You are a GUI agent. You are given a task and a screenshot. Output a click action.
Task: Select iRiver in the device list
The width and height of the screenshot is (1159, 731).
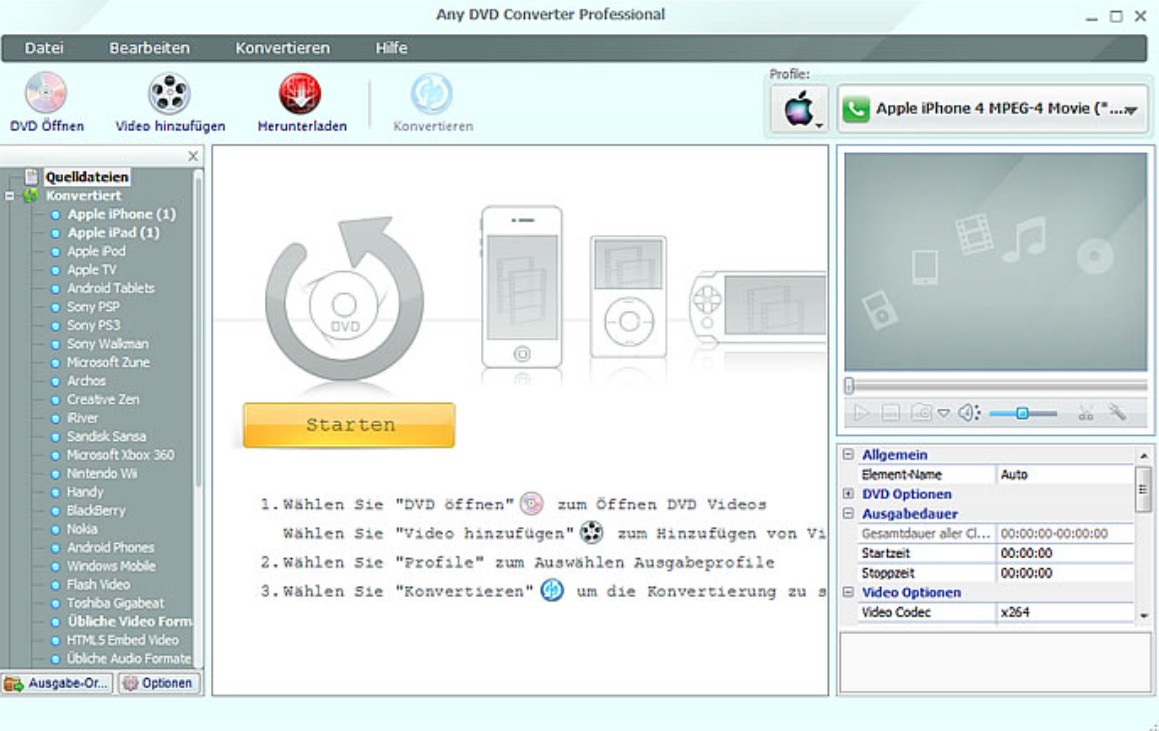[x=83, y=418]
